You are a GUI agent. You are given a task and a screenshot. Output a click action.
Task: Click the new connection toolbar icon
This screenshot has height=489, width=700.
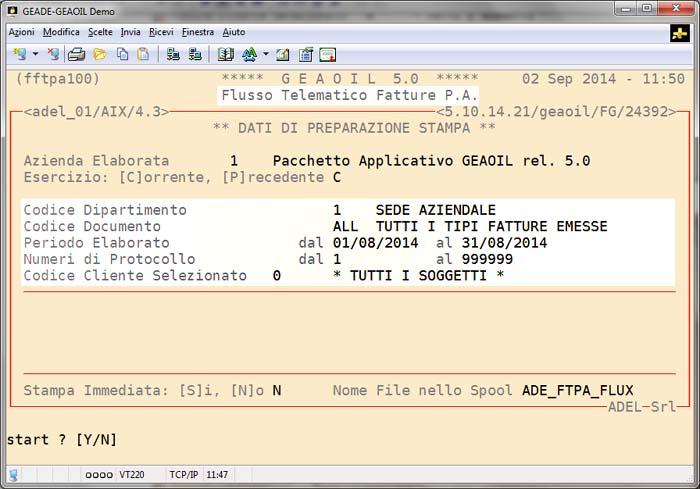coord(19,54)
